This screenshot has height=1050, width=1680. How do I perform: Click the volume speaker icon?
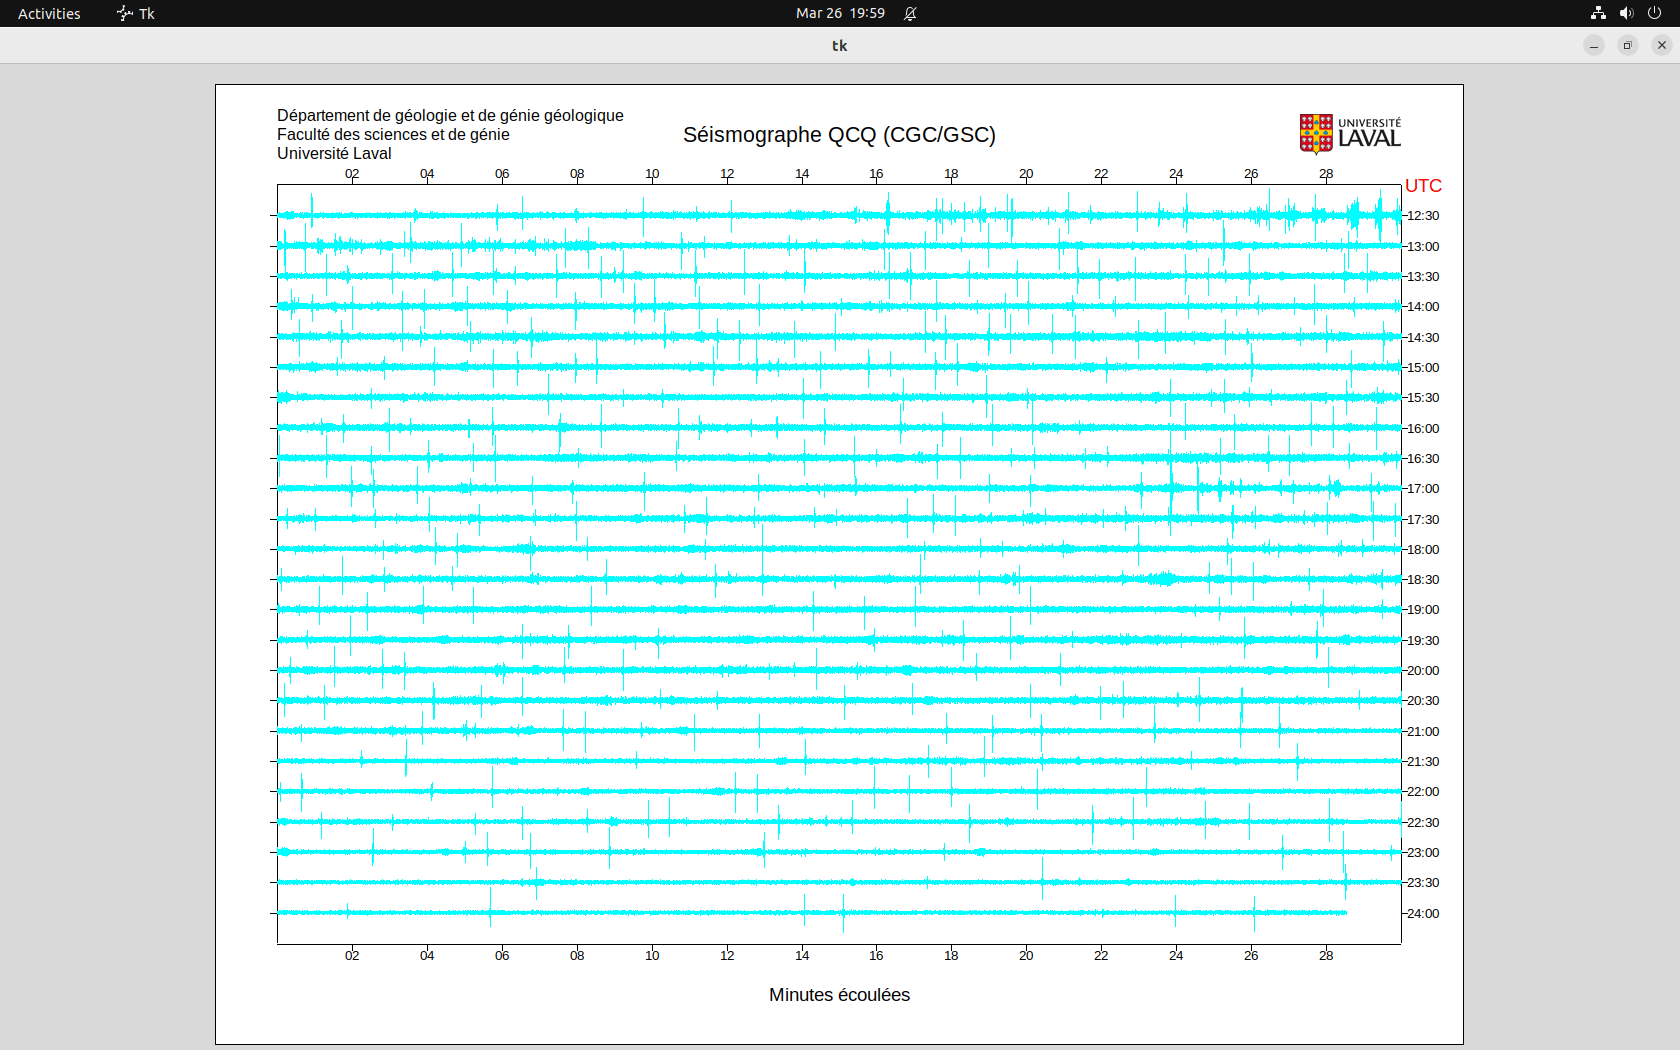(1626, 13)
